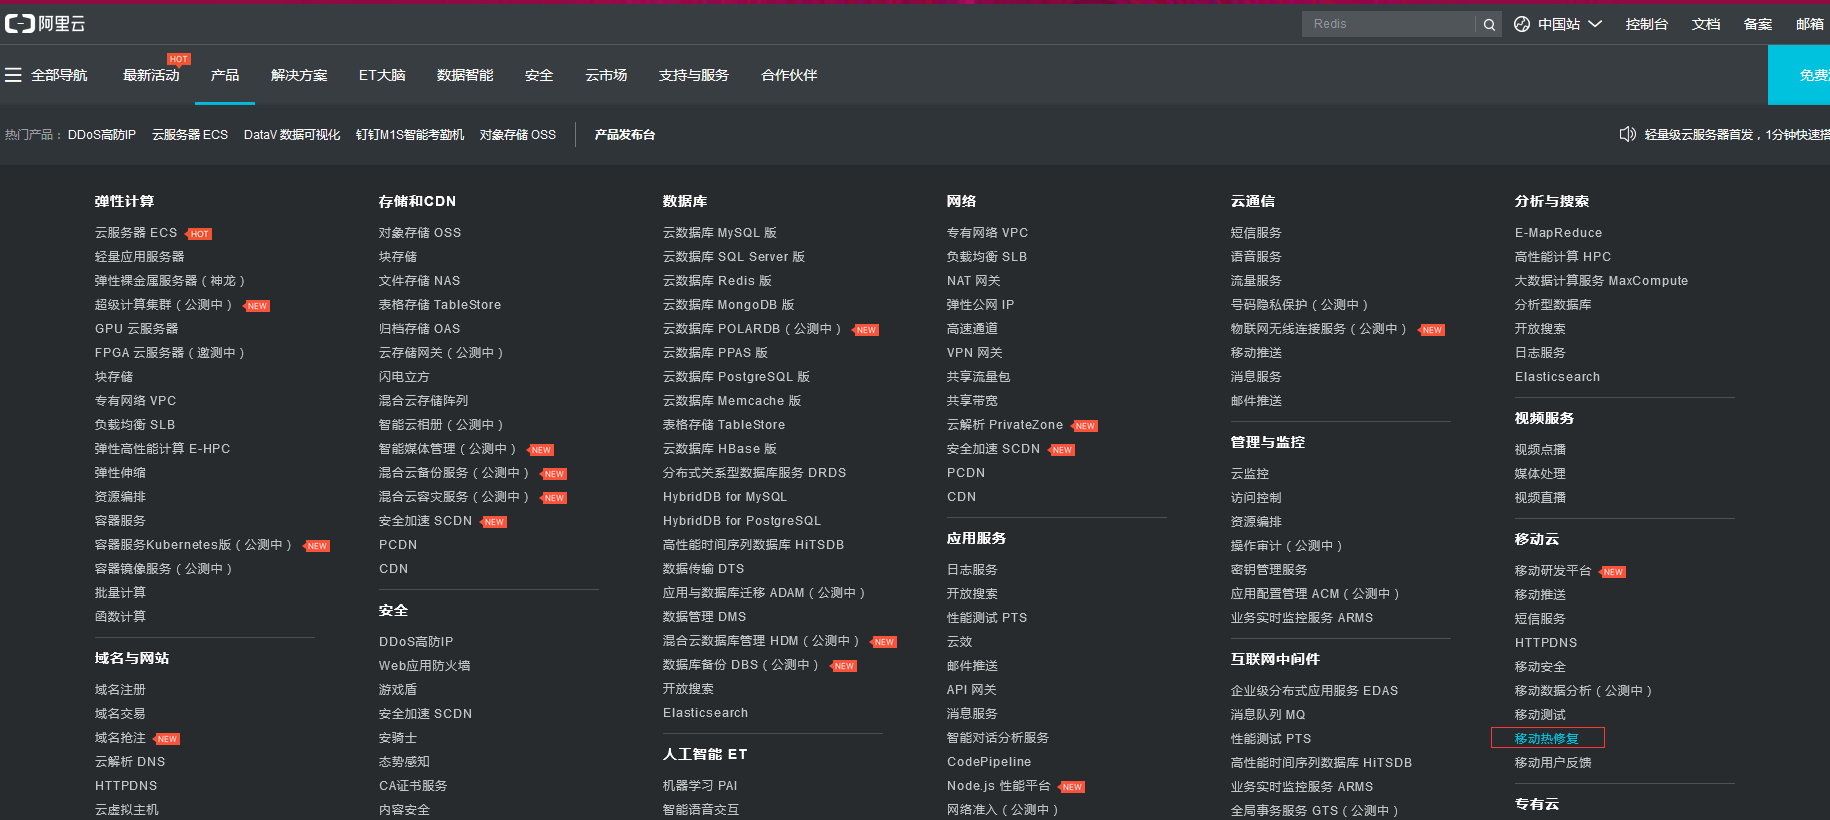
Task: Open 对象存储 OSS in 存储和CDN column
Action: 420,233
